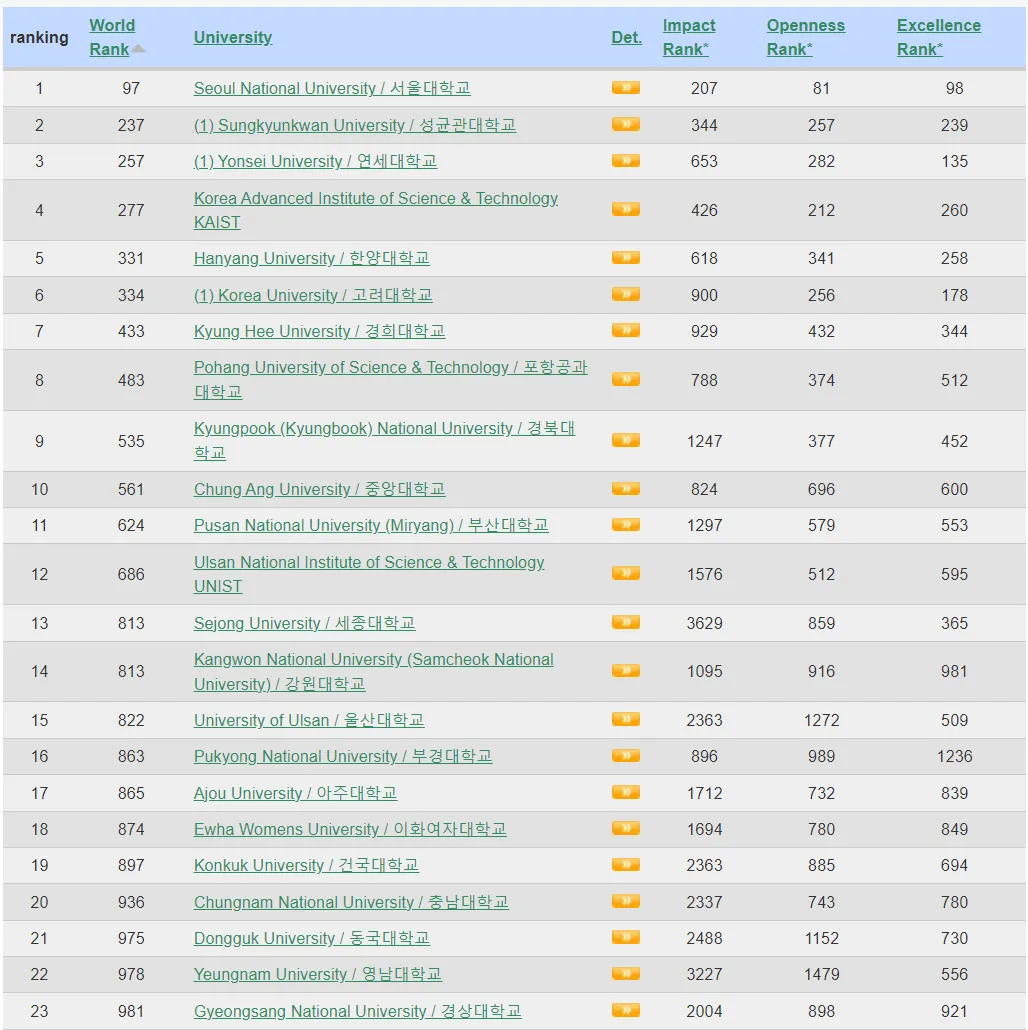Open Korea Advanced Institute of Science & Technology link
Viewport: 1028px width, 1030px height.
tap(376, 210)
